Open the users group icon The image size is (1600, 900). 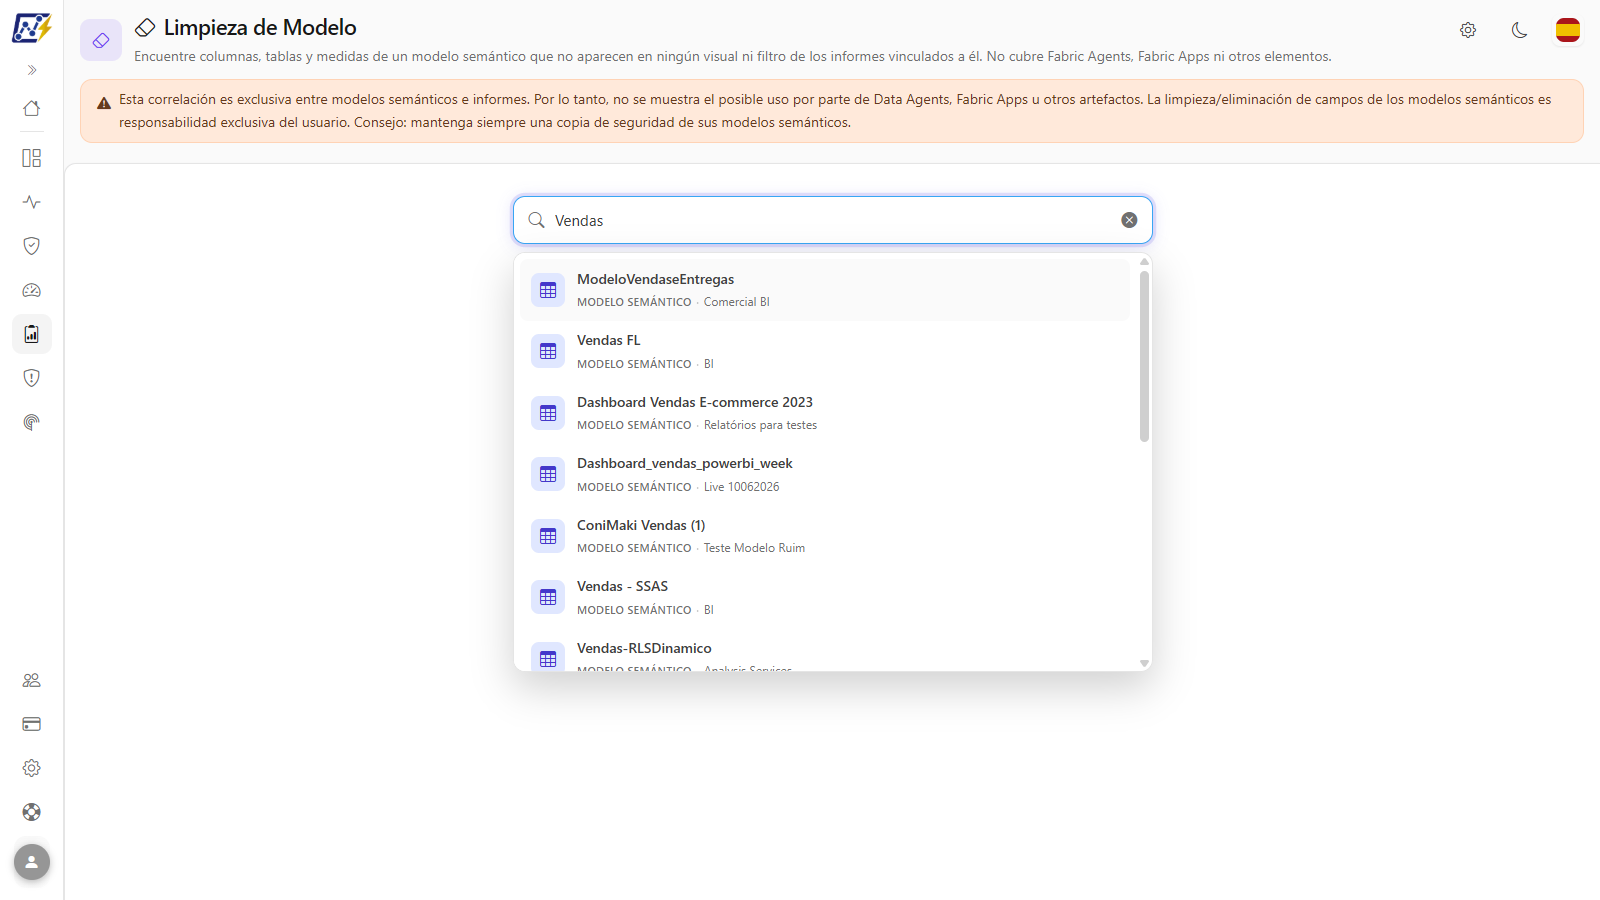click(32, 680)
